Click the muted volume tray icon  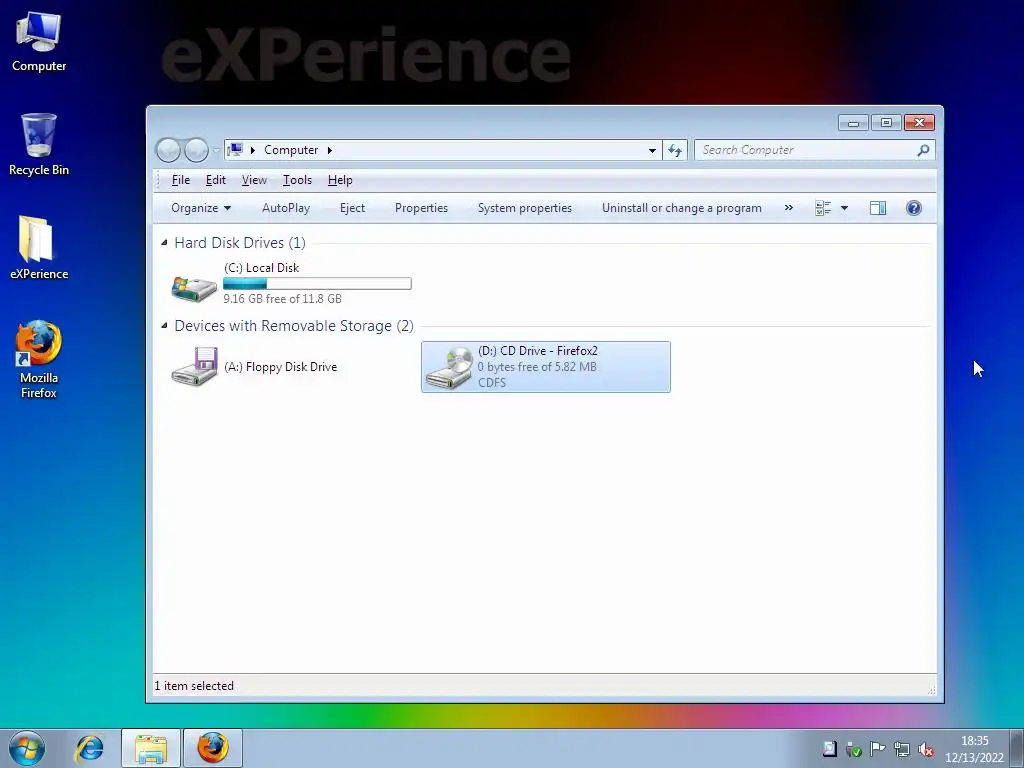point(925,749)
